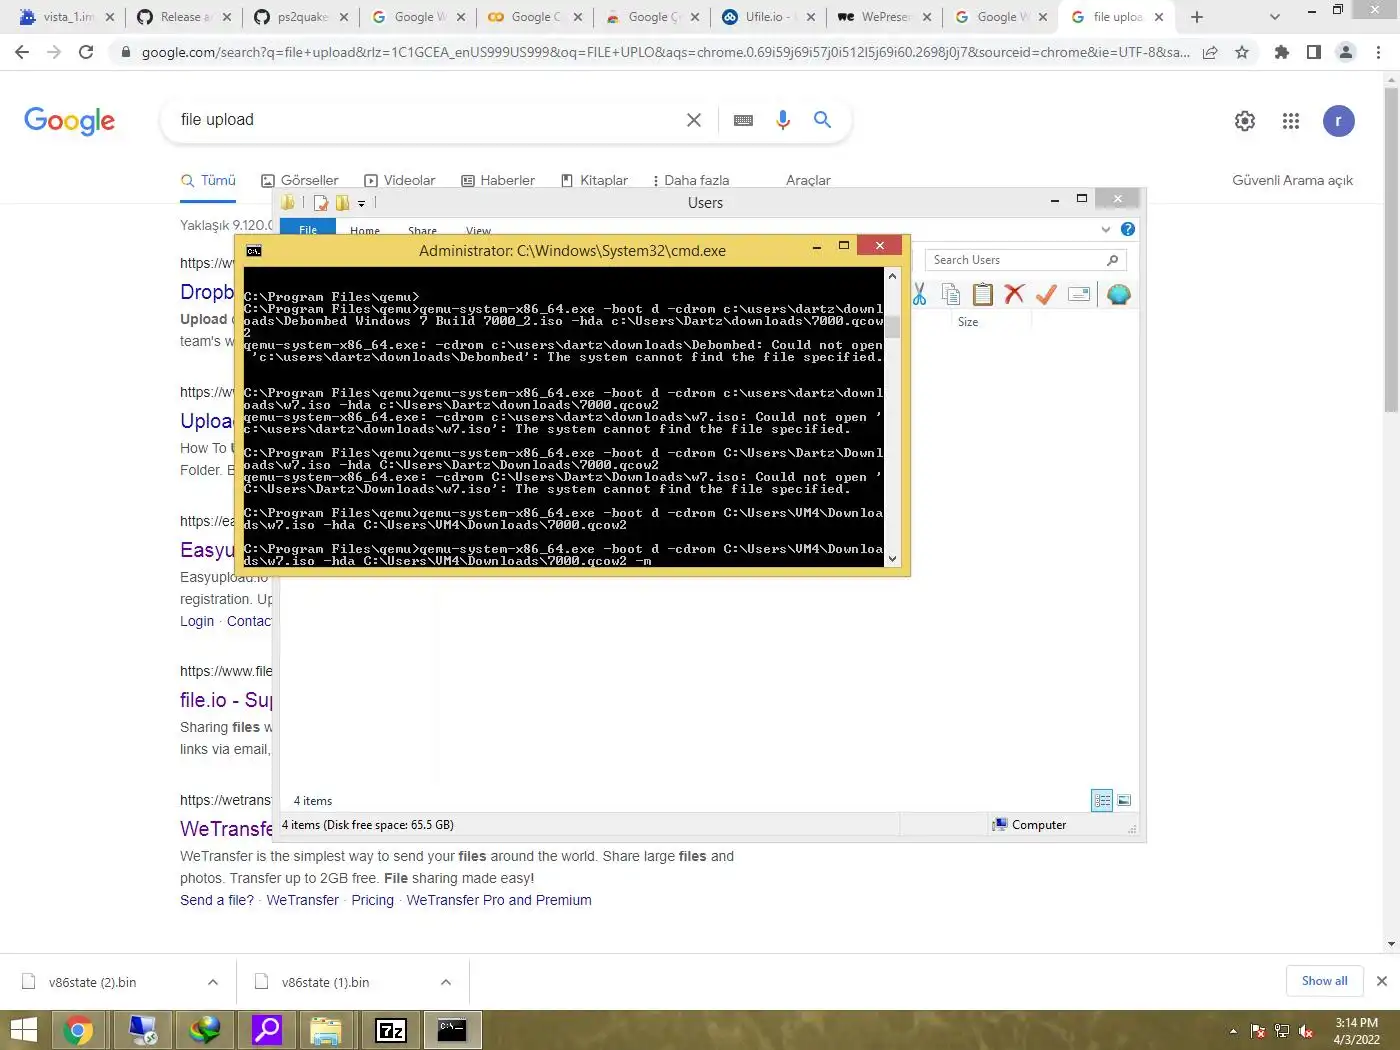Viewport: 1400px width, 1050px height.
Task: Open the remote desktop icon in taskbar
Action: (143, 1030)
